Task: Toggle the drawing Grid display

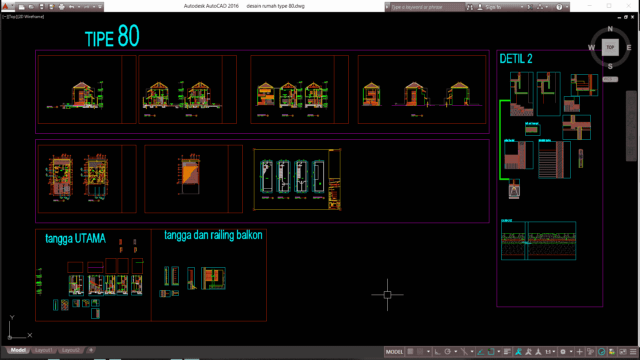Action: point(410,352)
